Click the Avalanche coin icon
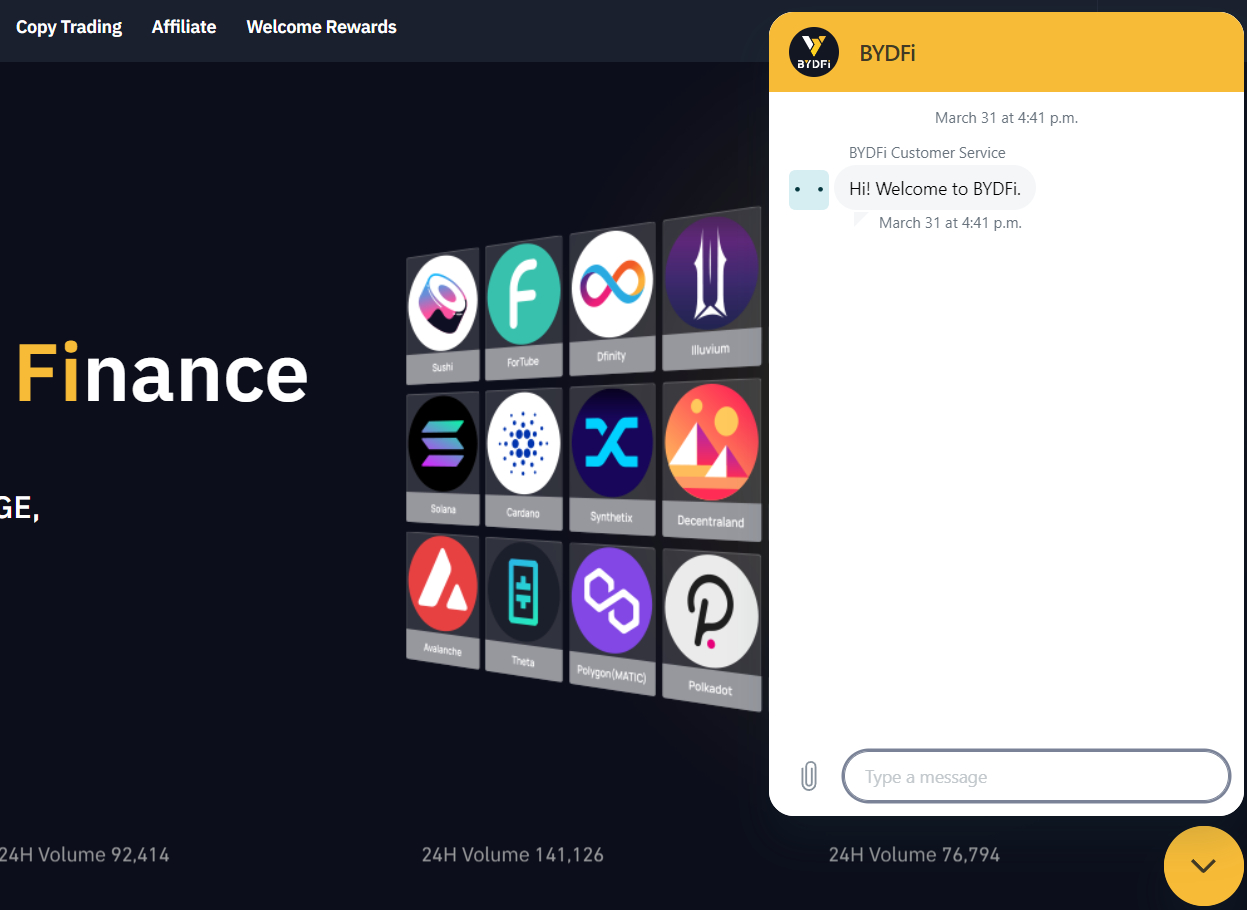This screenshot has height=910, width=1247. [x=442, y=584]
